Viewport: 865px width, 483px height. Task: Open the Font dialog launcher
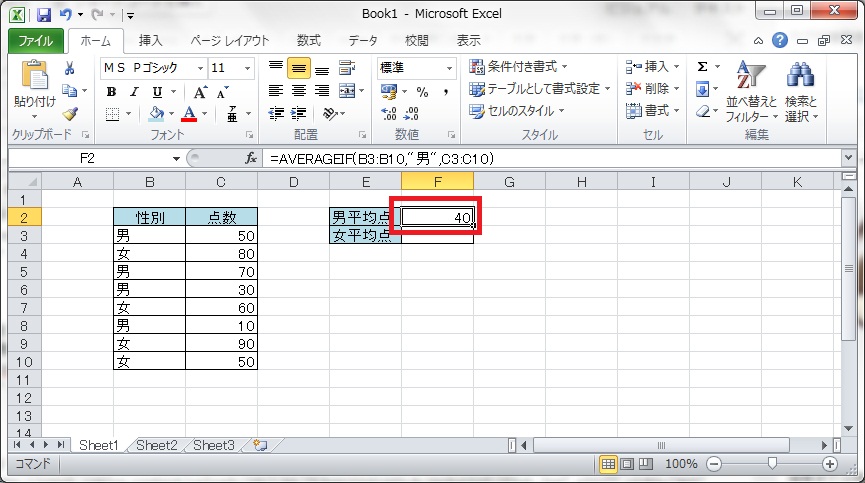[249, 135]
